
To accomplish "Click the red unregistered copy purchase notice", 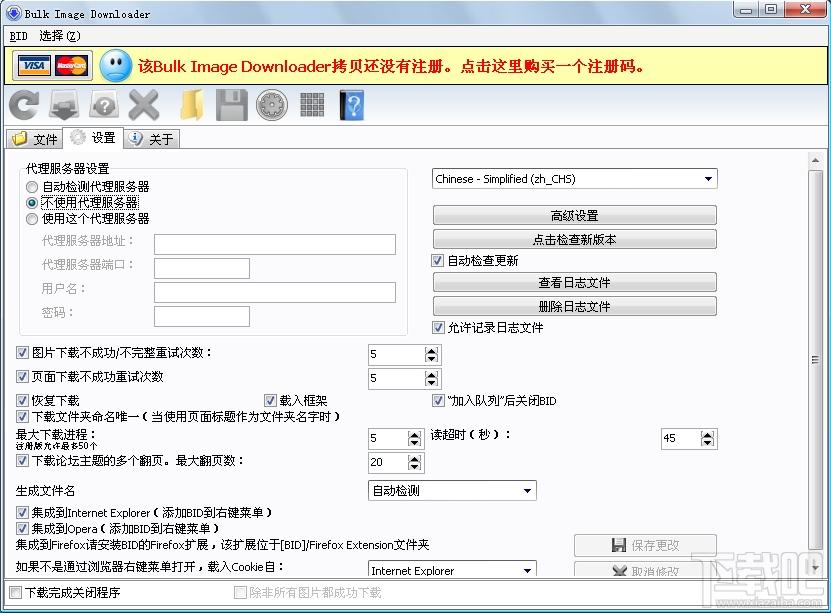I will tap(391, 66).
